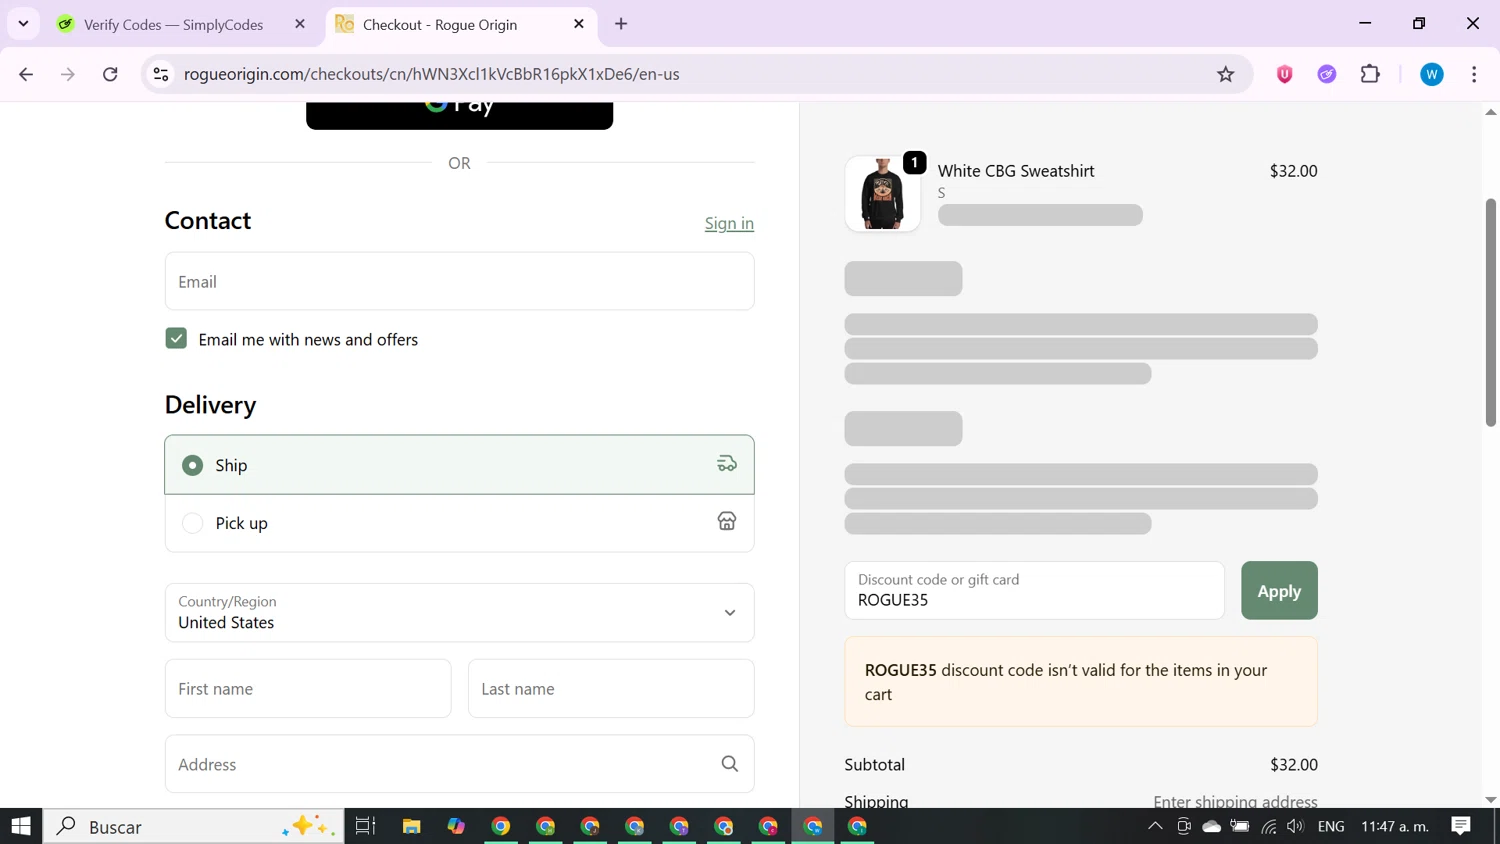This screenshot has height=844, width=1500.
Task: Open the purple round extension icon
Action: (1327, 74)
